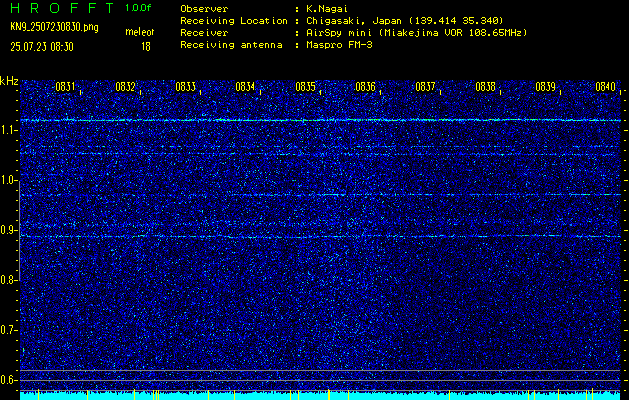This screenshot has width=629, height=400.
Task: Select antenna name Maspro FM-3
Action: [x=339, y=45]
